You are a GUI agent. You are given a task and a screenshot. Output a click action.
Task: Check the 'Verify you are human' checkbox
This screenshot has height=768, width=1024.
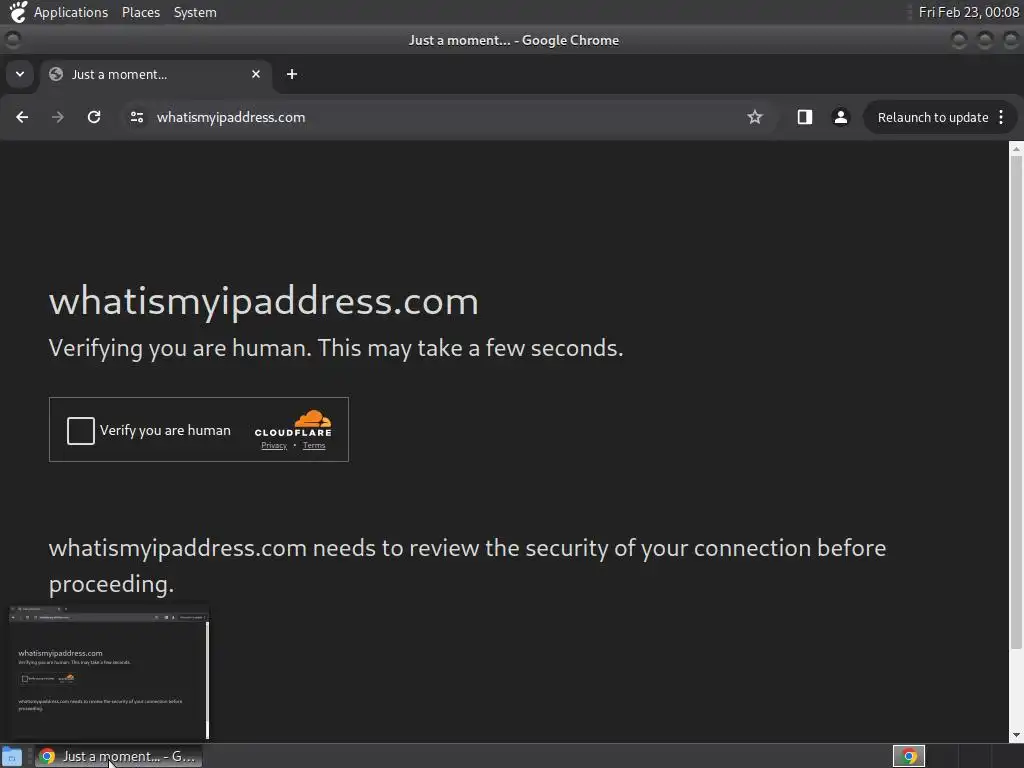[x=81, y=431]
